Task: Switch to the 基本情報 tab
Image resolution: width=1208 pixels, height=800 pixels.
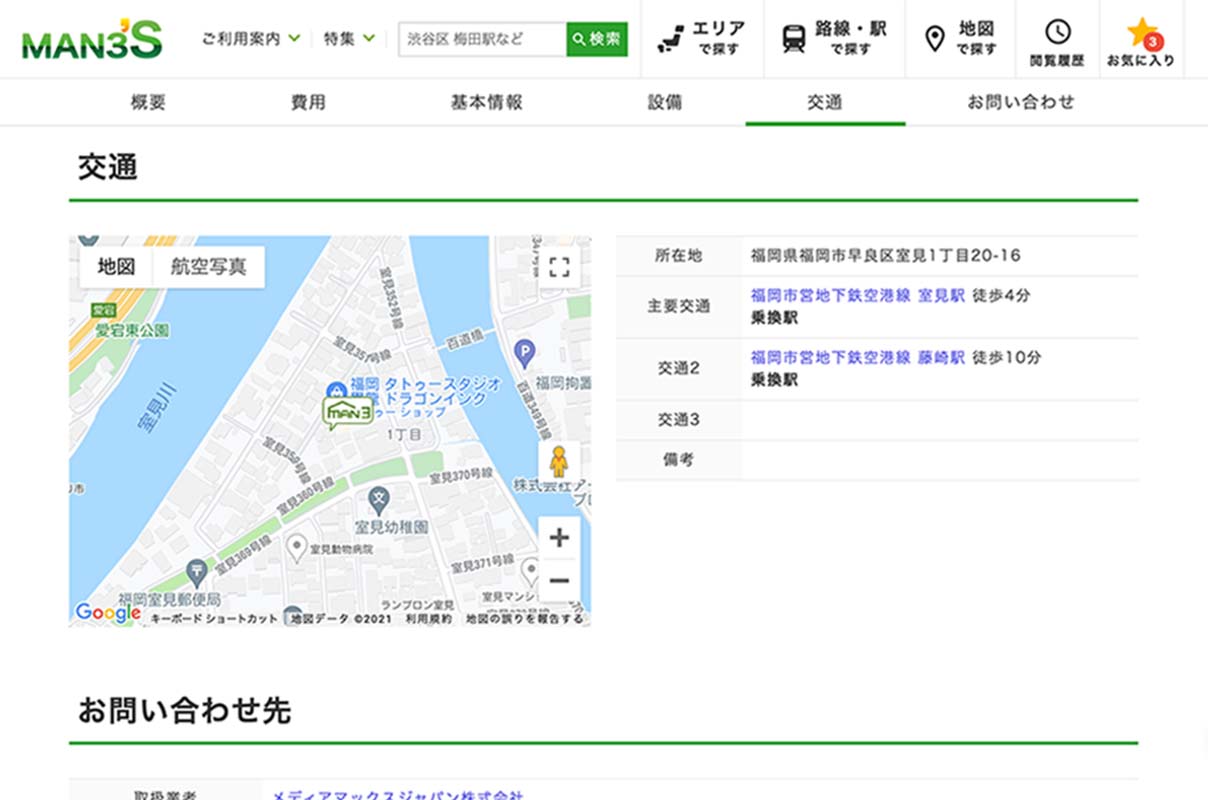Action: (486, 102)
